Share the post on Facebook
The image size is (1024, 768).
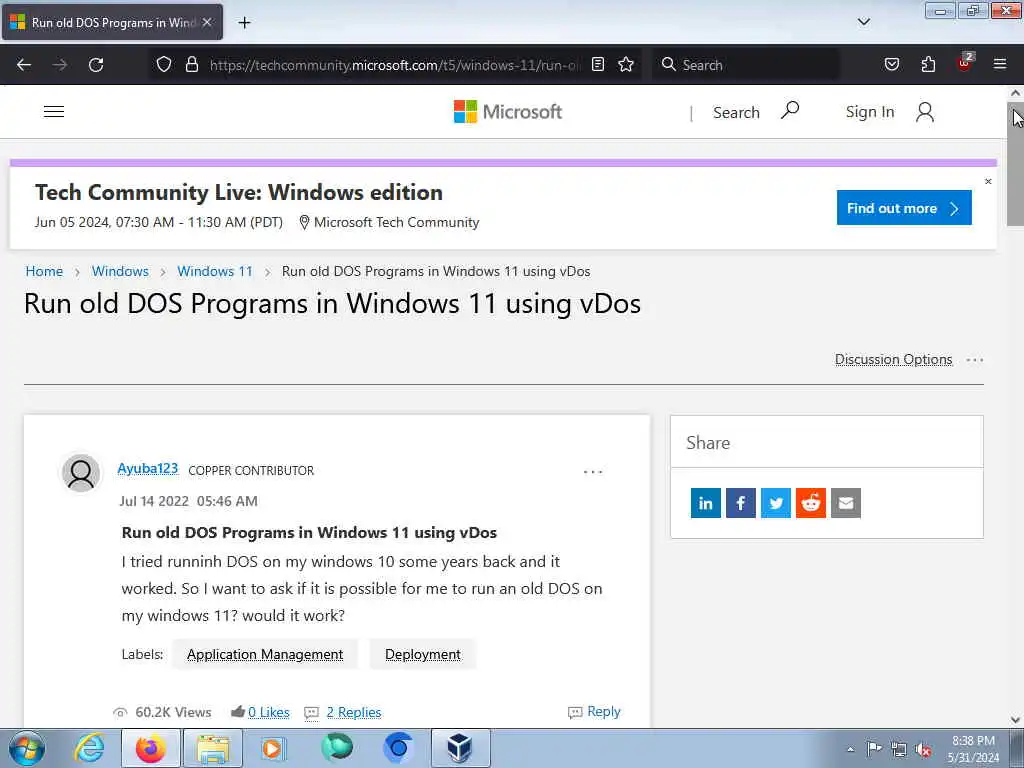point(741,503)
